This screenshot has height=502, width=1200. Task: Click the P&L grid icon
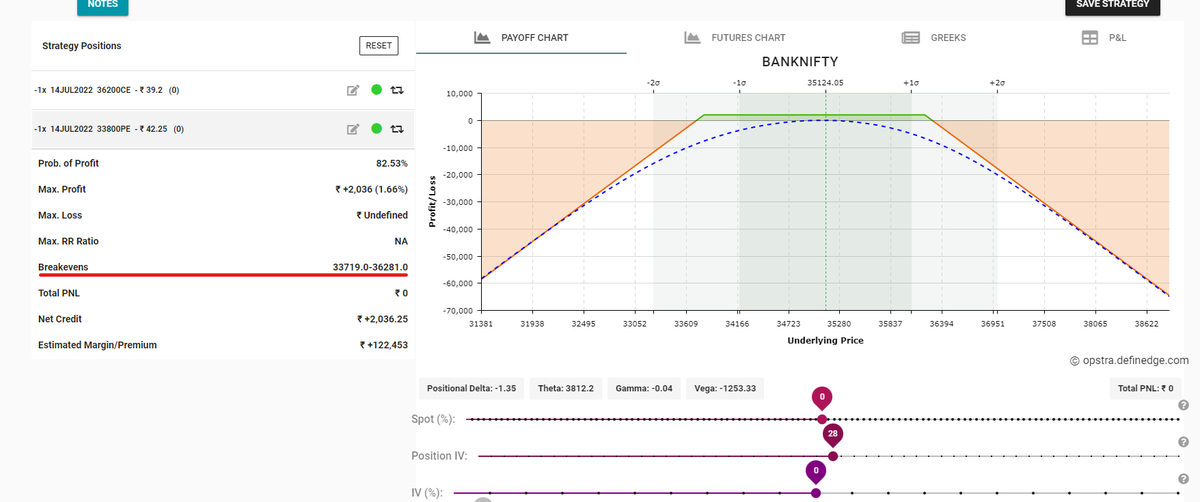tap(1090, 37)
